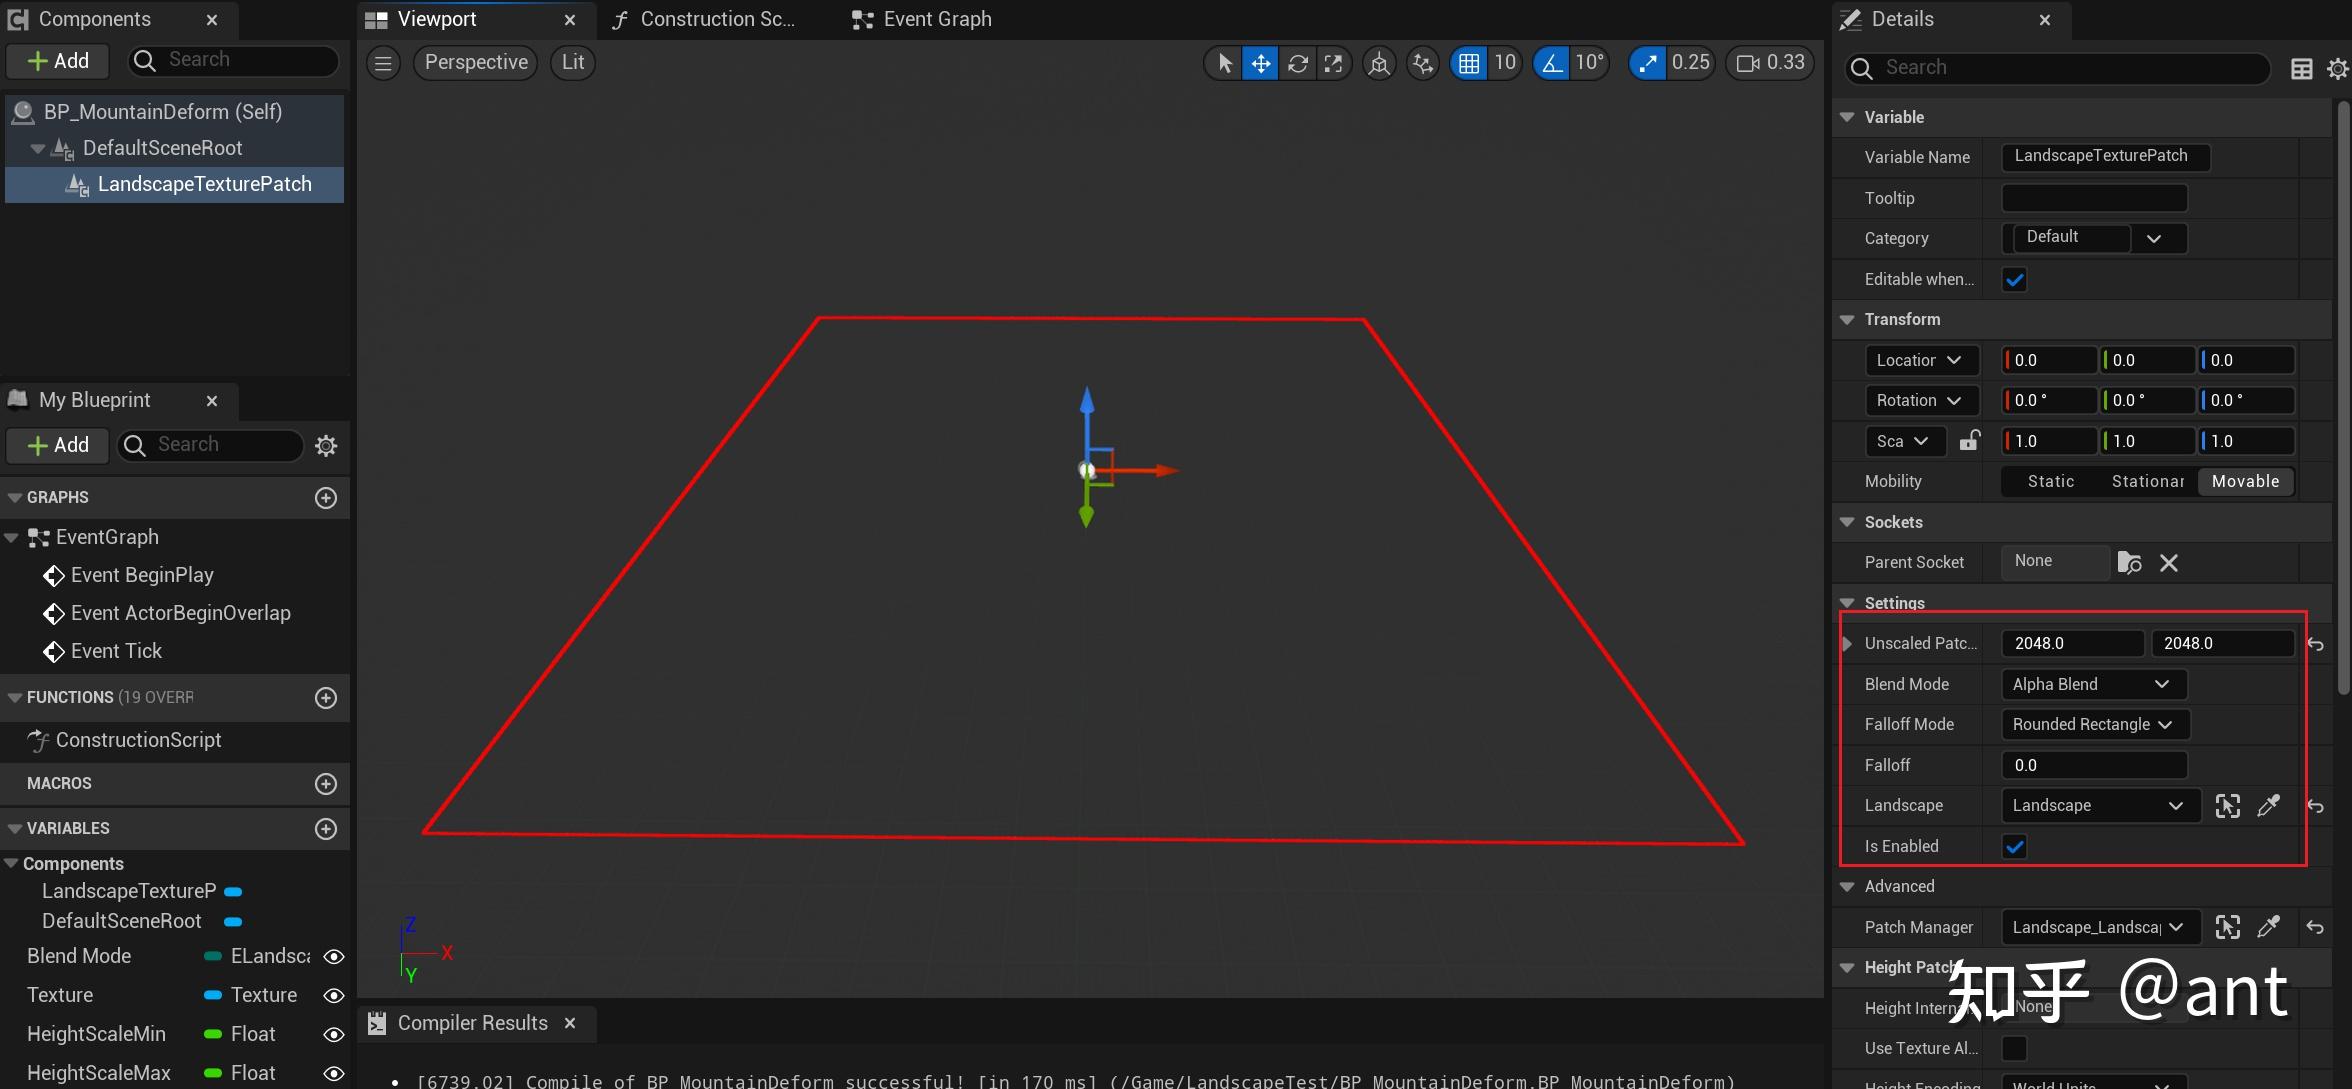Open the viewport hamburger options menu
Viewport: 2352px width, 1089px height.
(383, 64)
